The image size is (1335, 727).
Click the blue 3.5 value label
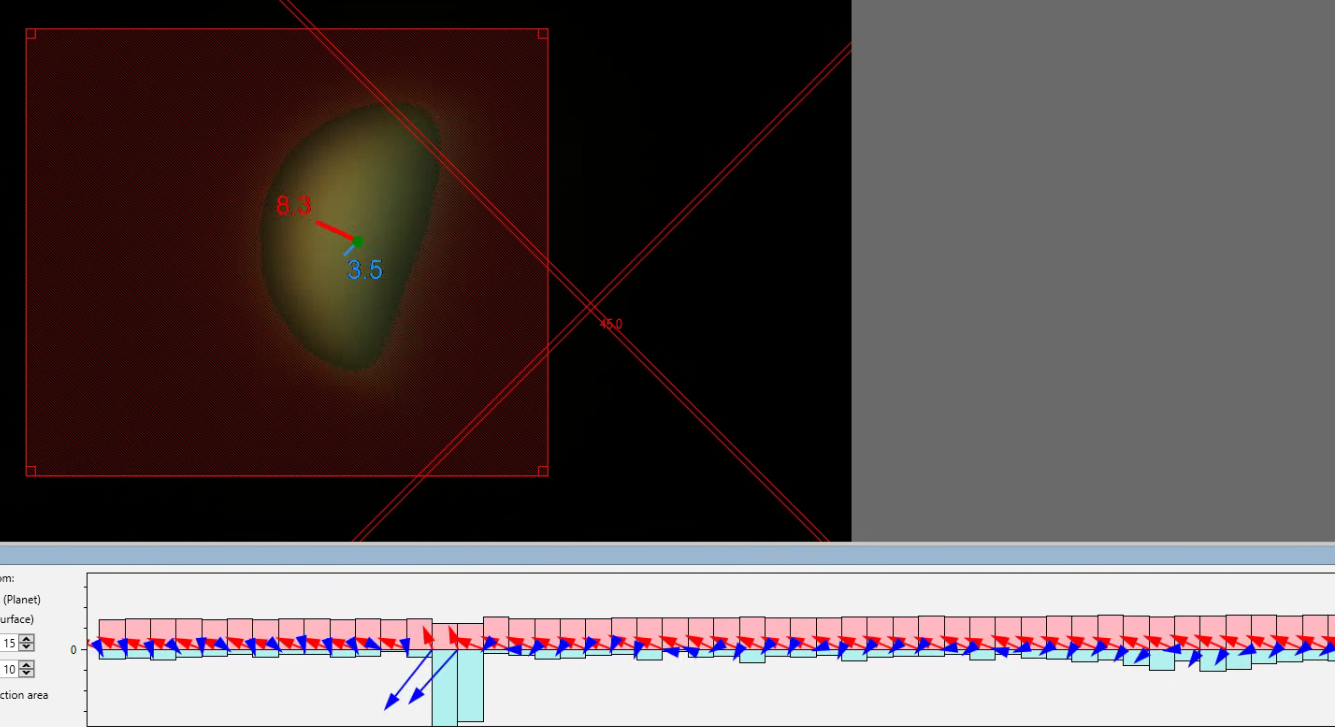(365, 270)
